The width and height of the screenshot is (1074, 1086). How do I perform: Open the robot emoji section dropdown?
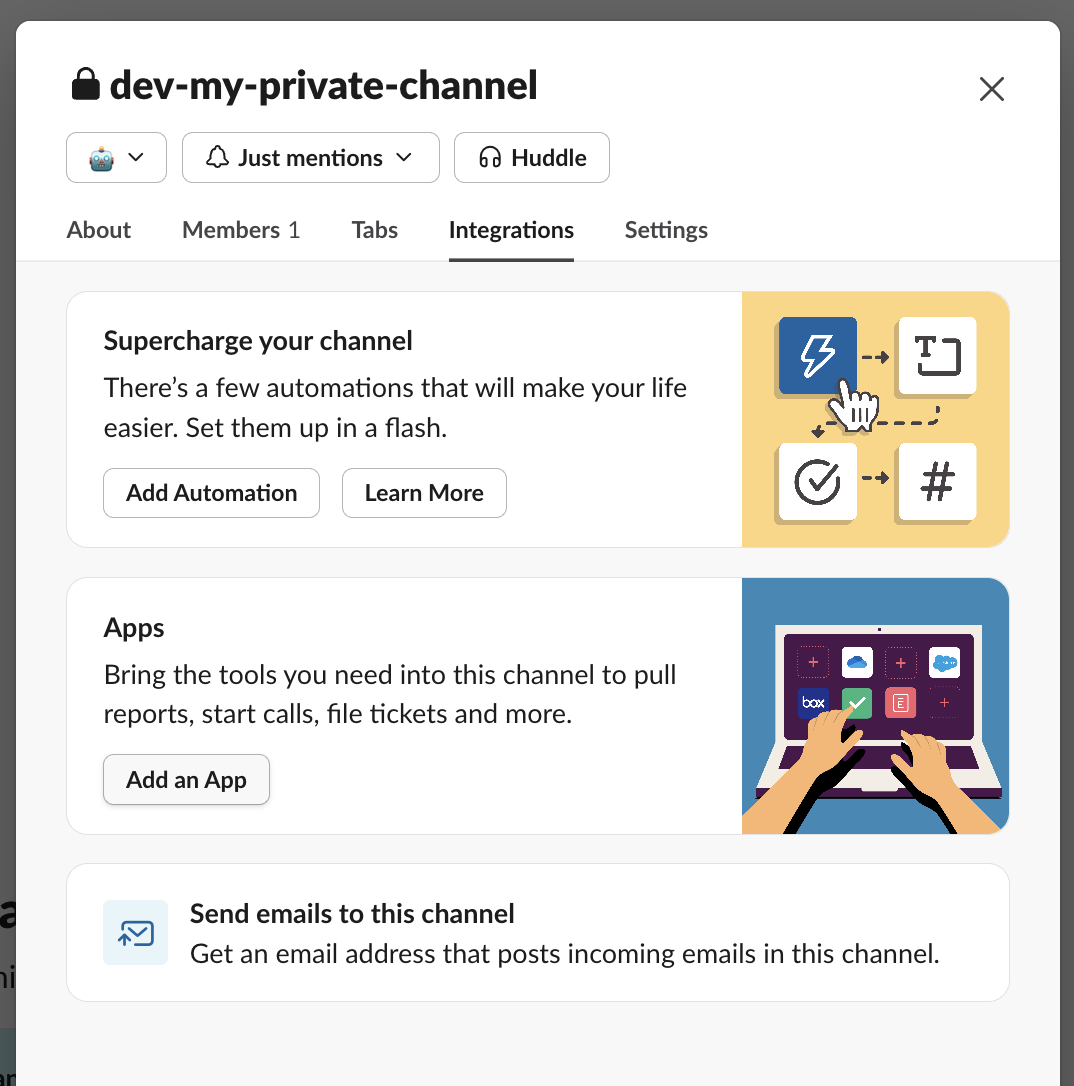click(x=116, y=158)
